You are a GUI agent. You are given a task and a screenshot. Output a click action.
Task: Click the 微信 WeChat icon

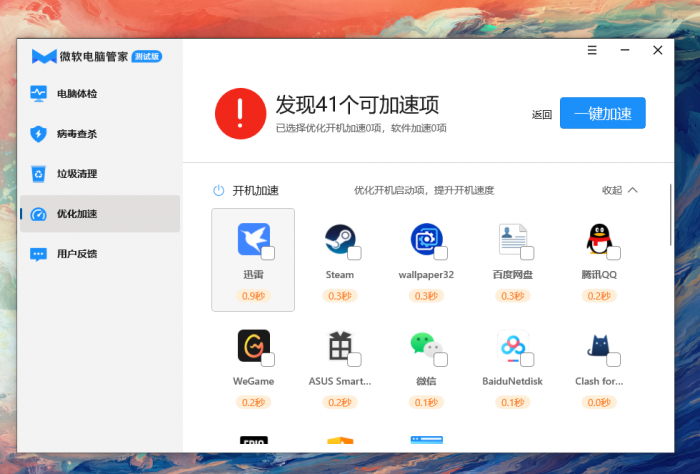tap(426, 345)
